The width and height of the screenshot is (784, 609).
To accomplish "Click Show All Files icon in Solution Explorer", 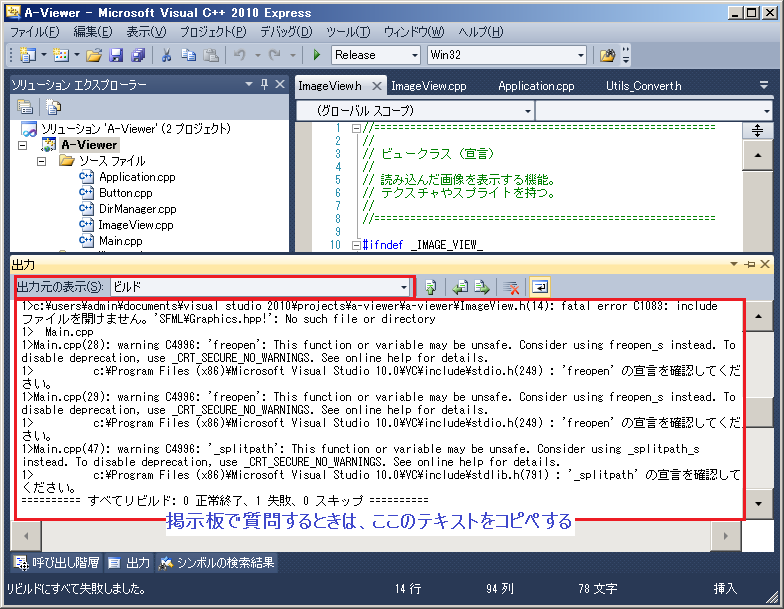I will (x=53, y=107).
